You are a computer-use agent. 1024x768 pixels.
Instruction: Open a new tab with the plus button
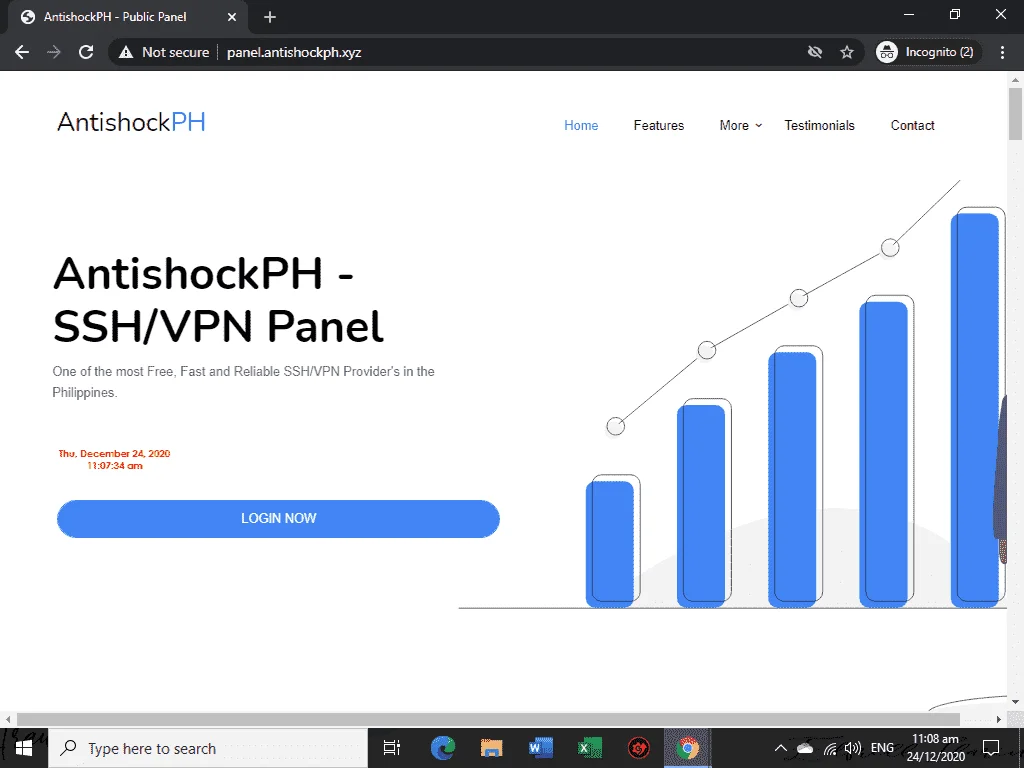click(270, 17)
